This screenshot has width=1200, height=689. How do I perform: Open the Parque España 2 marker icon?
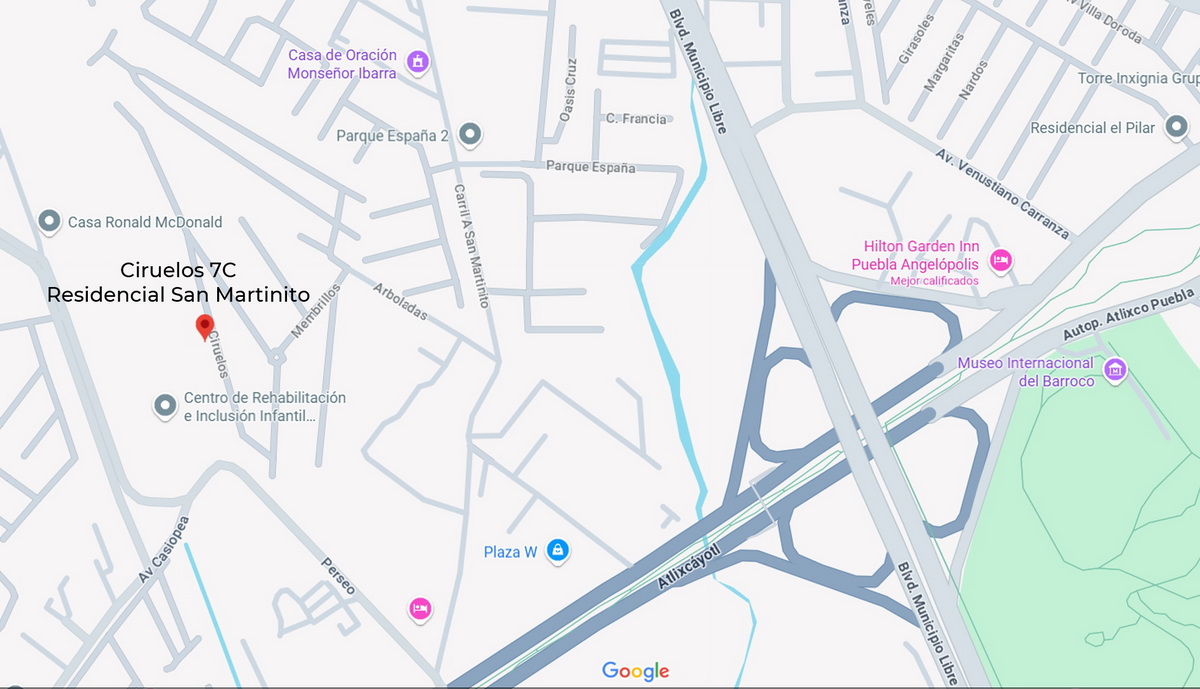(x=470, y=134)
